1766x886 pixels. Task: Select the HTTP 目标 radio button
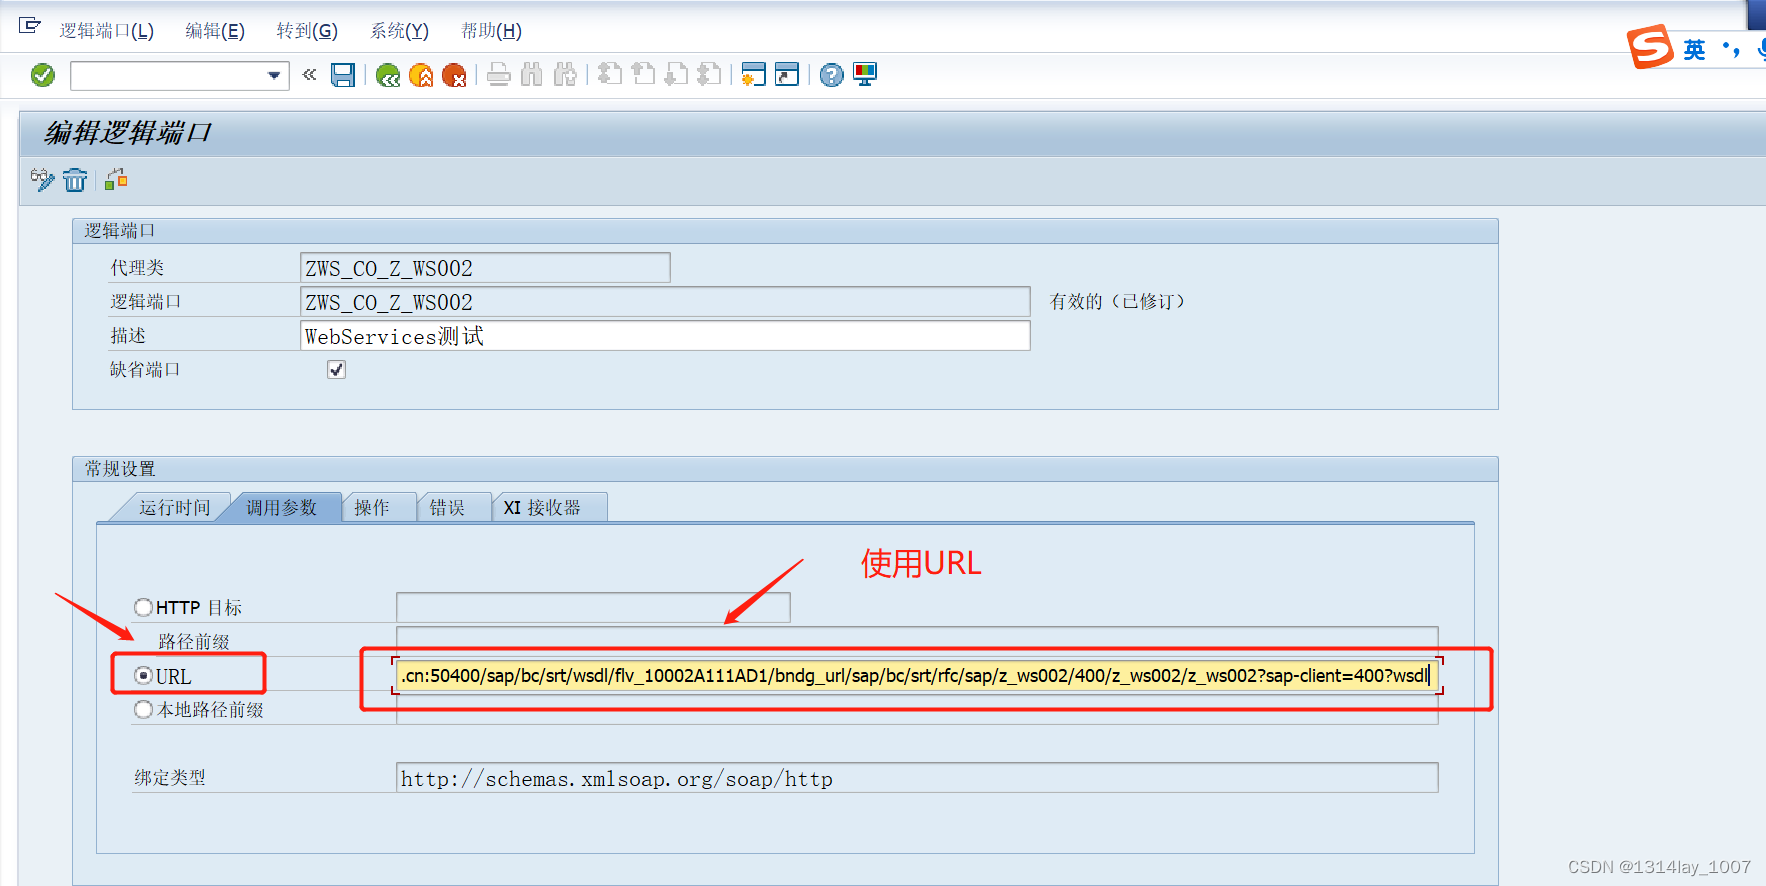pyautogui.click(x=143, y=607)
